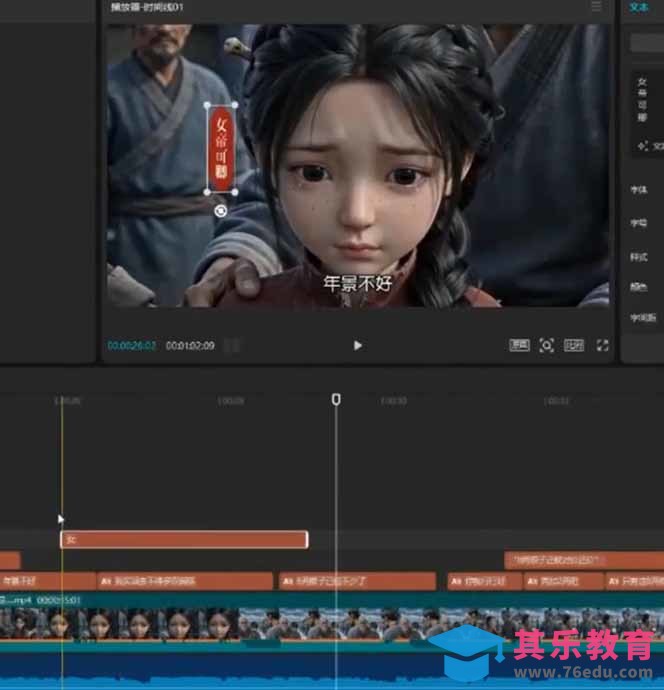The image size is (664, 690).
Task: Open the 颜色 color setting
Action: [x=638, y=287]
